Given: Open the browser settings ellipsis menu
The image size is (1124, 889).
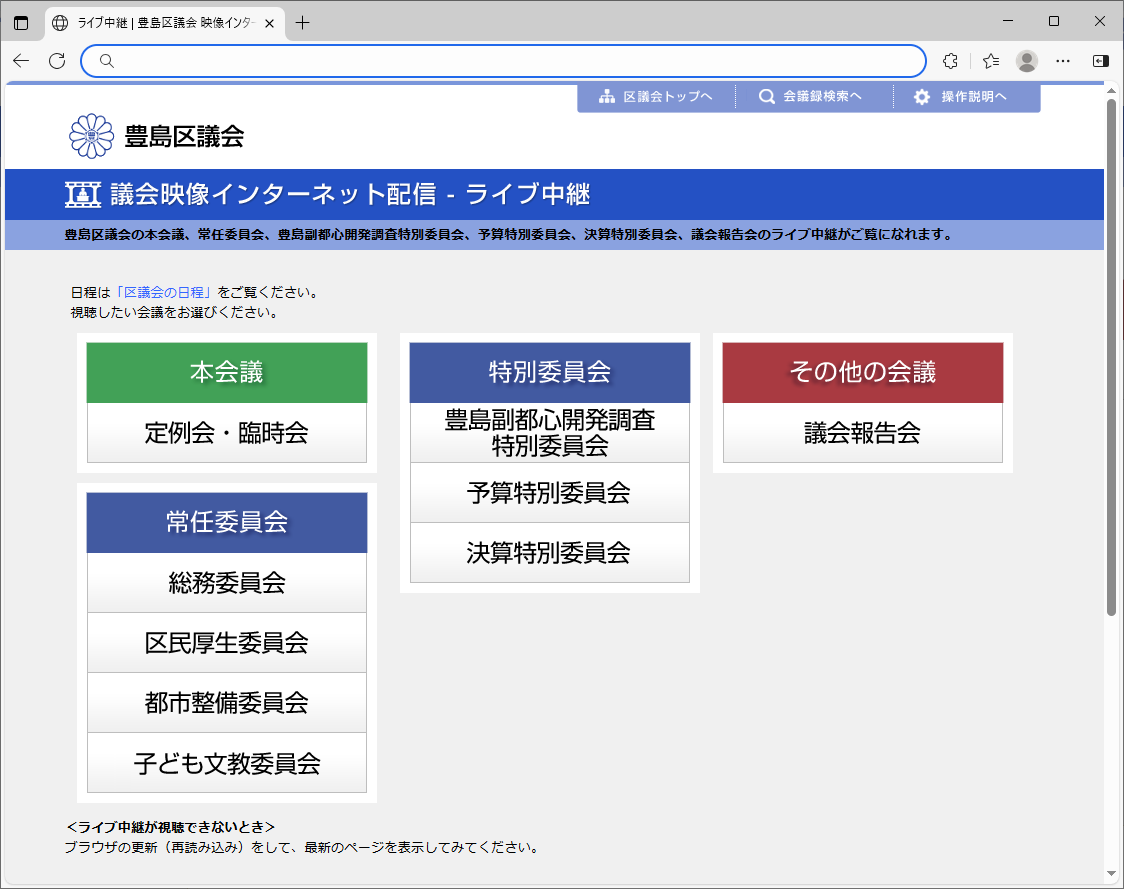Looking at the screenshot, I should (1063, 61).
